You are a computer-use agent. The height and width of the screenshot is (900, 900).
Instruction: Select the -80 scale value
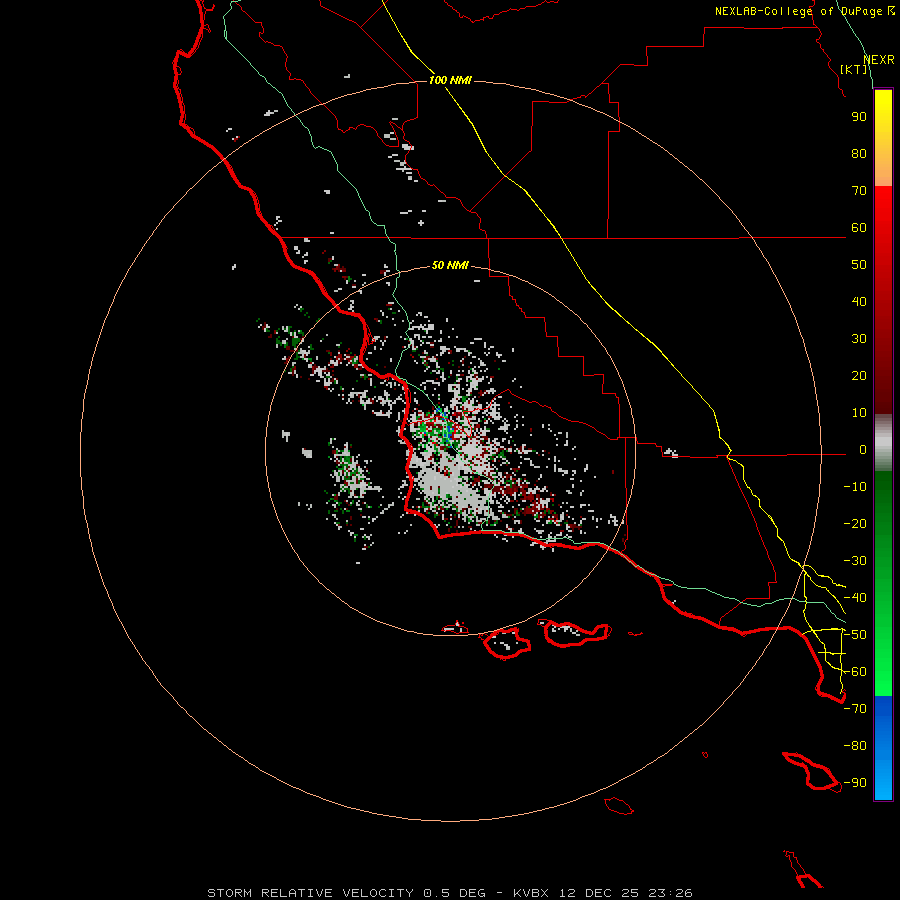click(x=855, y=746)
